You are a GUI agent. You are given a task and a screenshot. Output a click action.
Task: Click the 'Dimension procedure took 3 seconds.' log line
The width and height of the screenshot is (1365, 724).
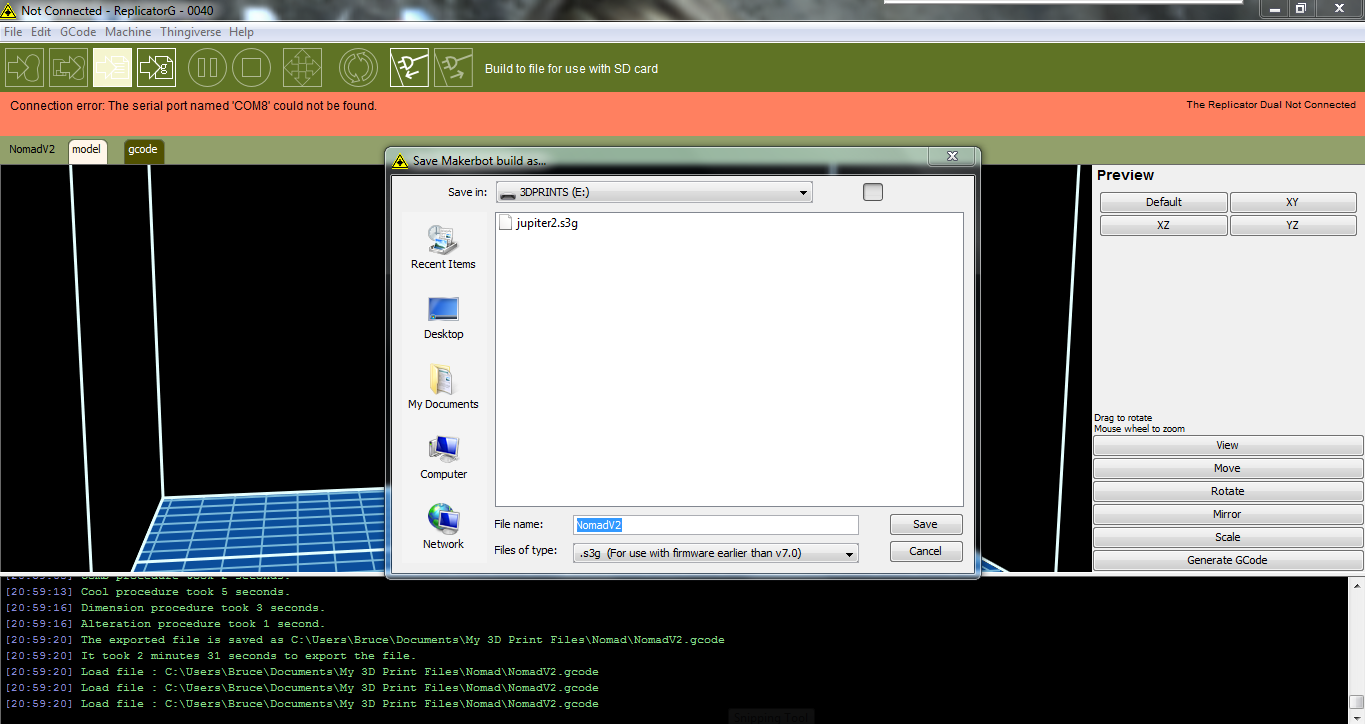tap(165, 608)
